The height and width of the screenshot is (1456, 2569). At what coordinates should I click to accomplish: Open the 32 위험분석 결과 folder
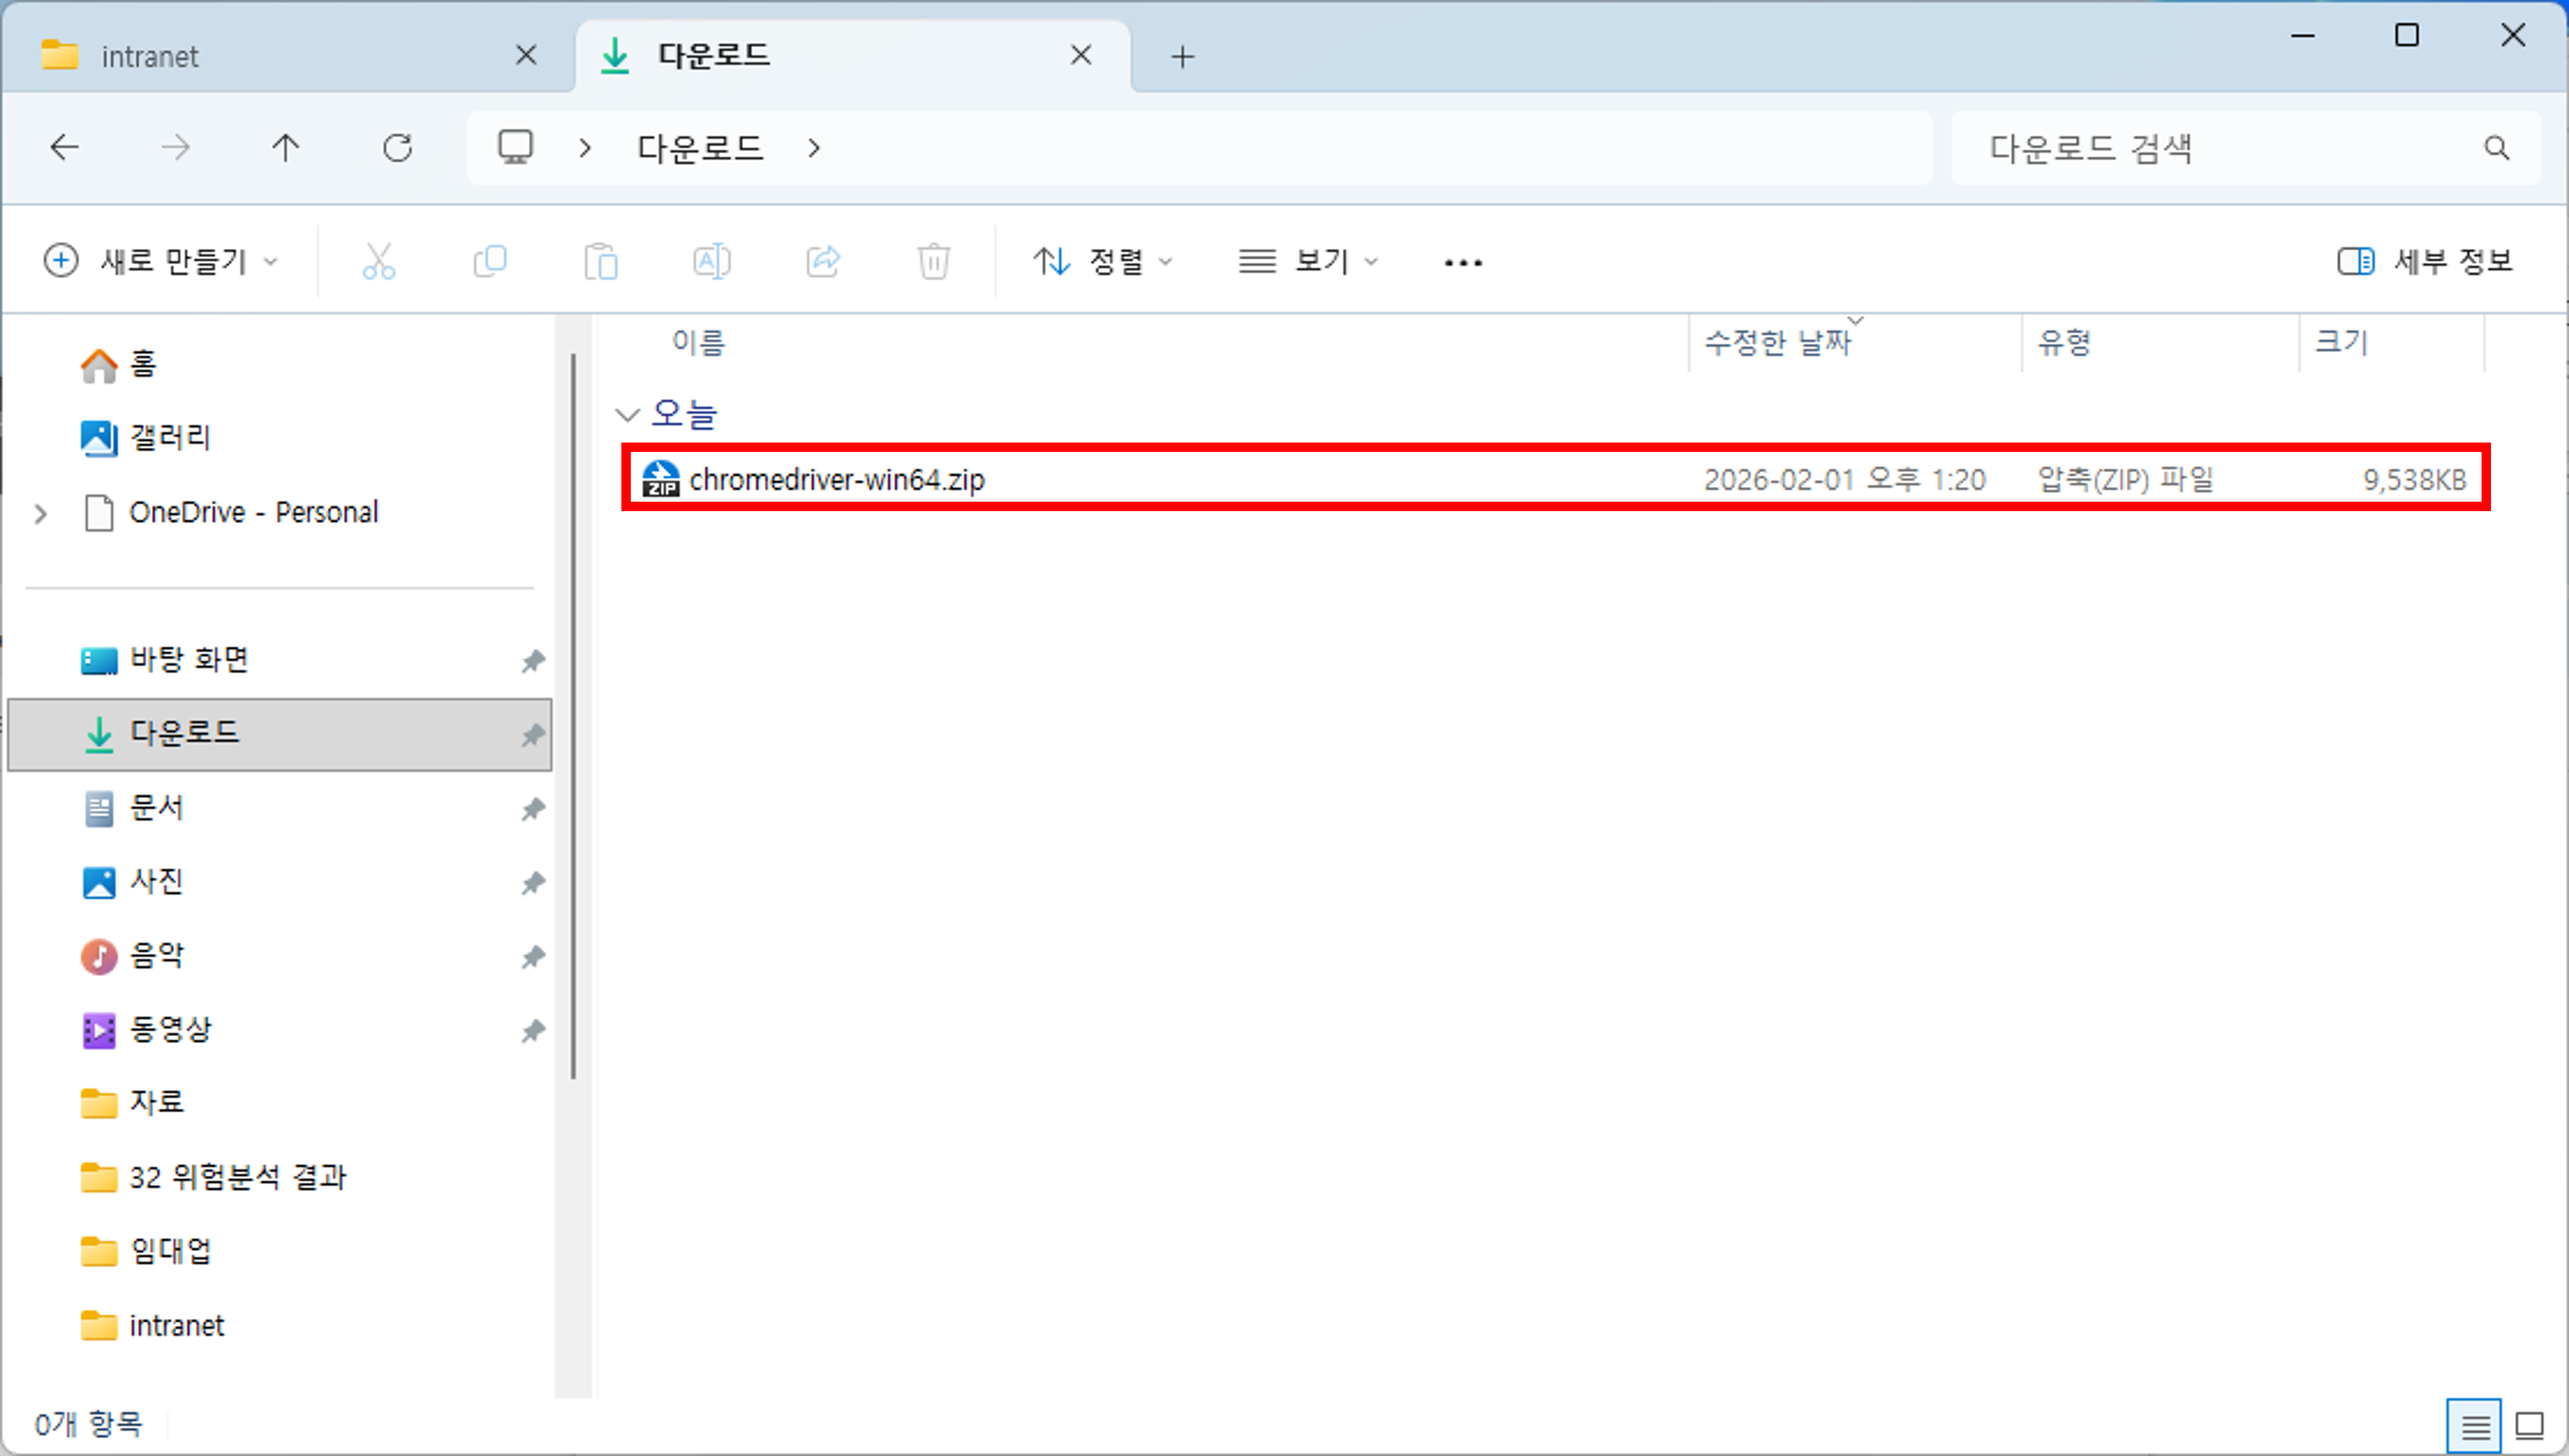coord(239,1177)
